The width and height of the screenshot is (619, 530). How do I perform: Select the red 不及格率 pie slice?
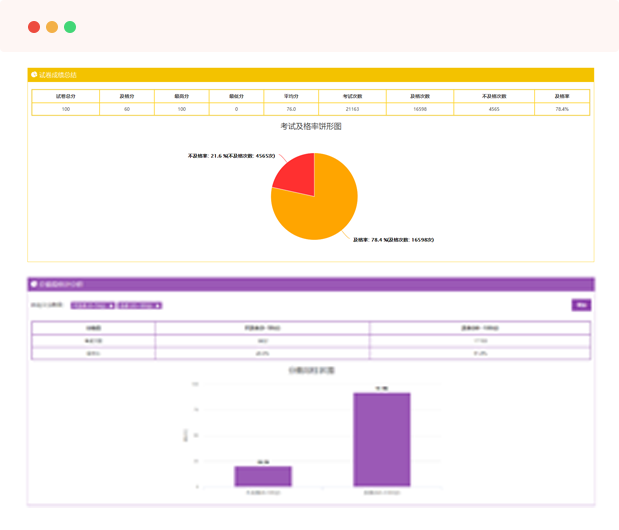coord(297,174)
